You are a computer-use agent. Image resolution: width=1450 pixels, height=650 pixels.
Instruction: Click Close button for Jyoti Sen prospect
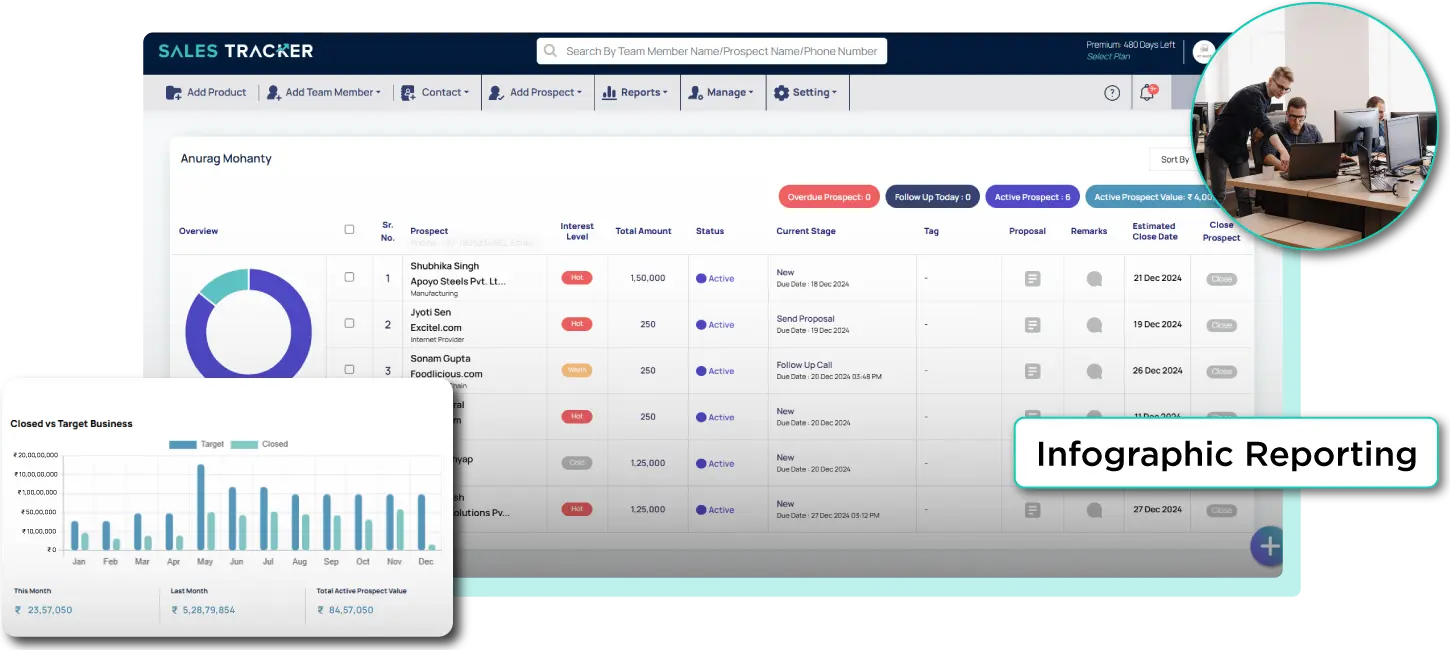1221,325
